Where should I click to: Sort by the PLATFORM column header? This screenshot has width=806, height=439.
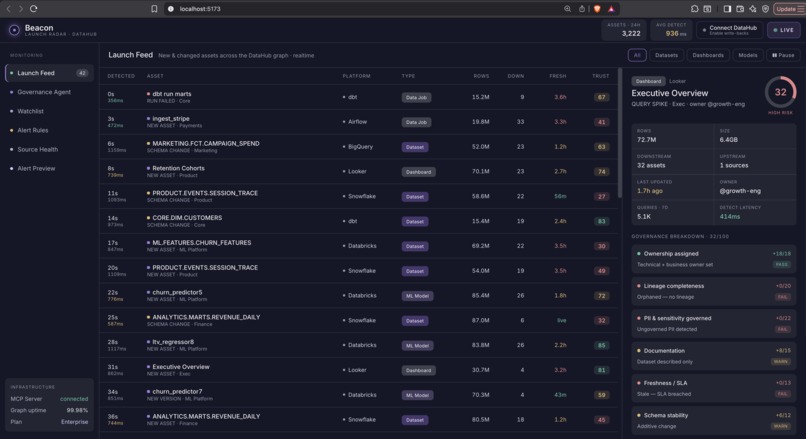click(x=356, y=76)
